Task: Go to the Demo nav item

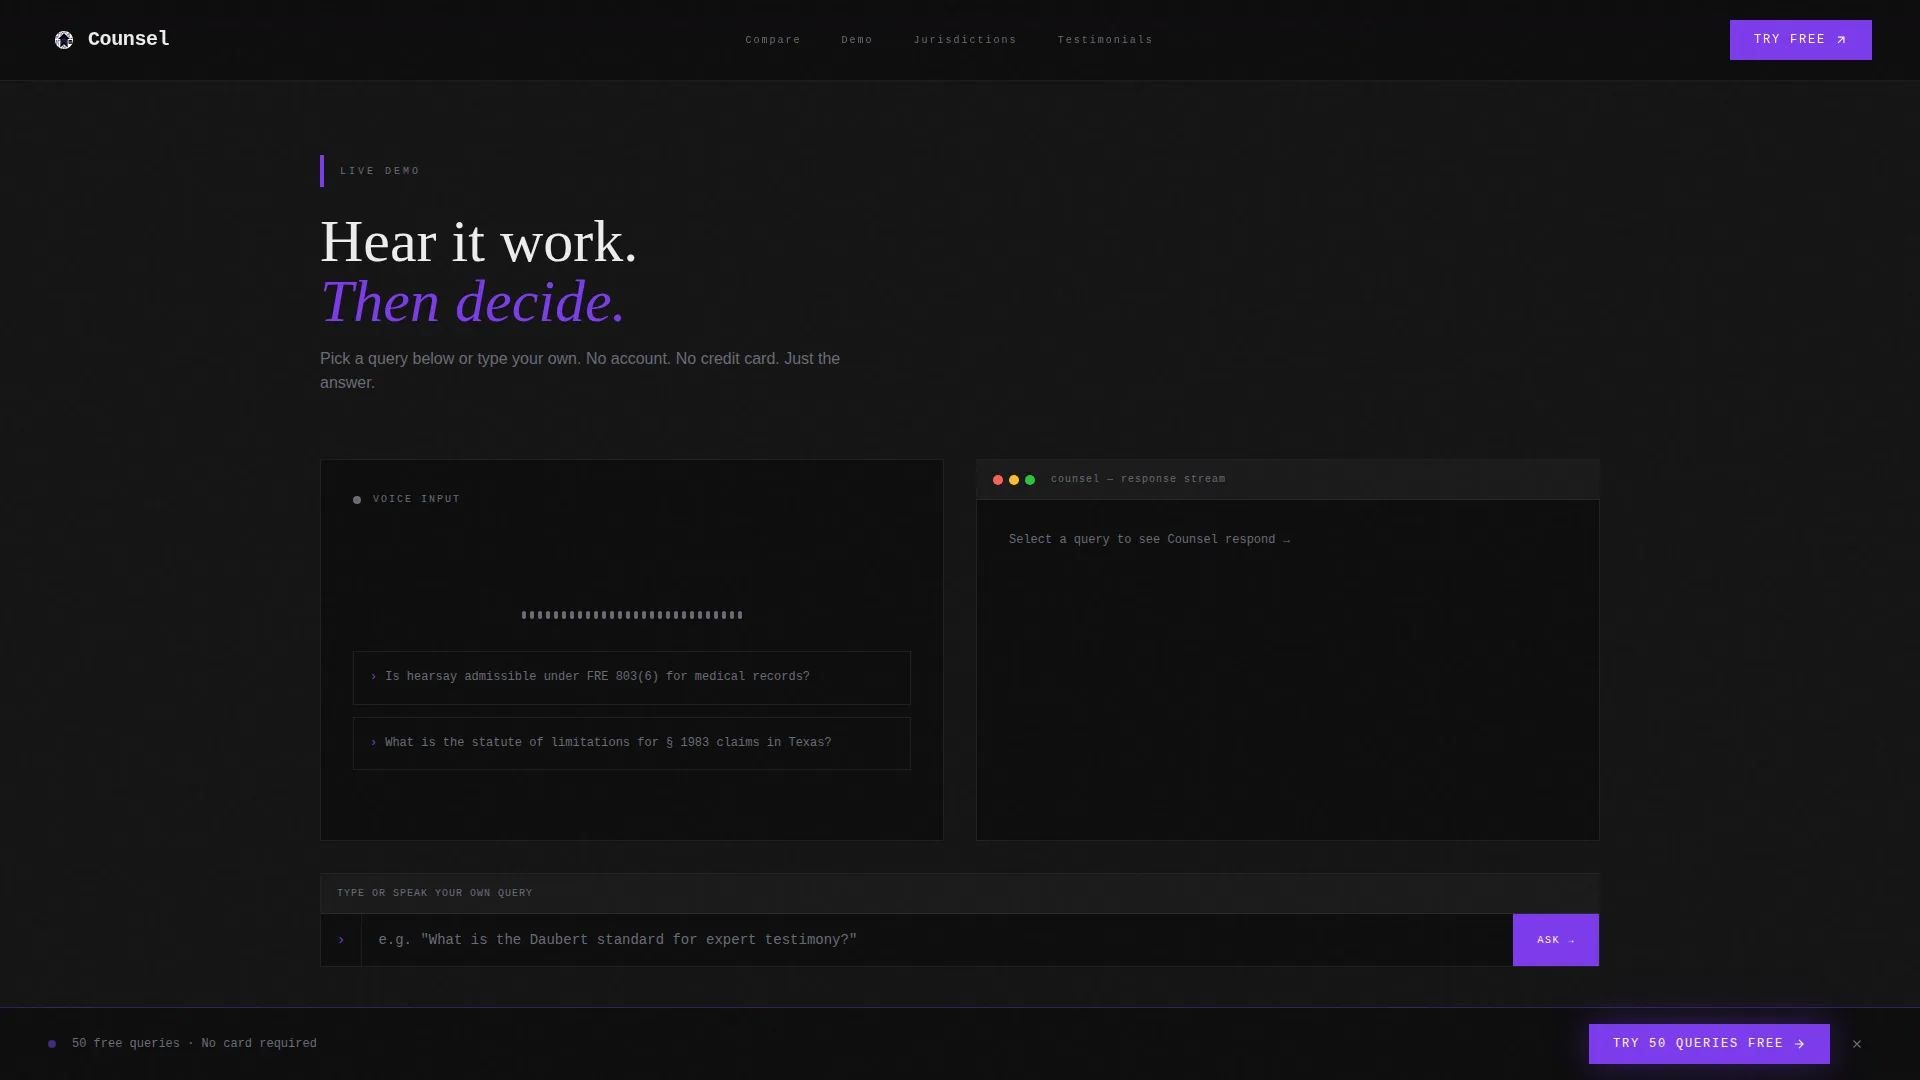Action: (x=857, y=40)
